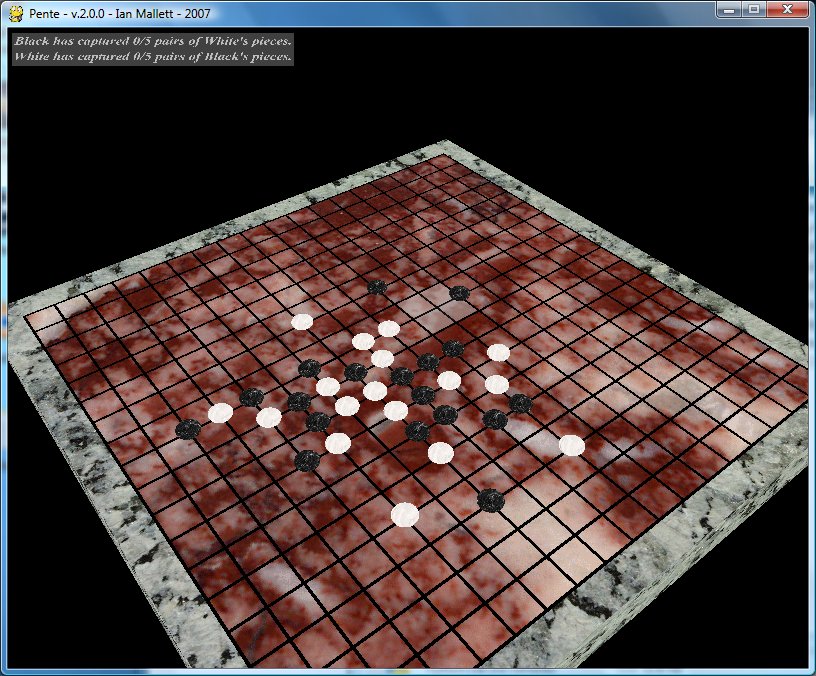
Task: Click the farthest-back white stone on the left
Action: 302,321
